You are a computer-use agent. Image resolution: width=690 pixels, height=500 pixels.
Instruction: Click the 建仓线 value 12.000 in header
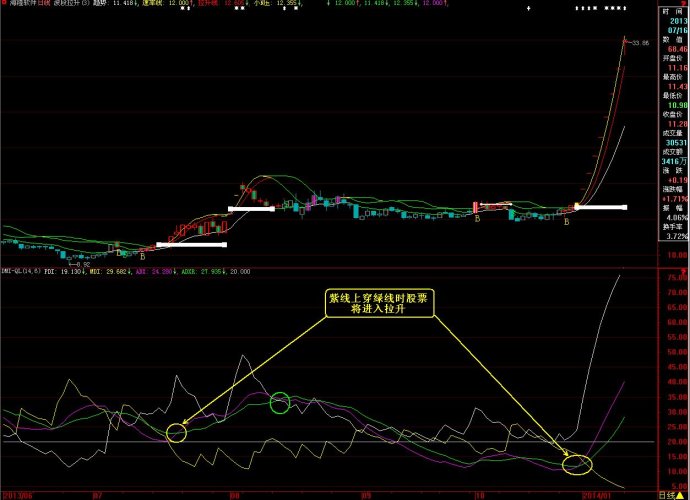pos(180,3)
